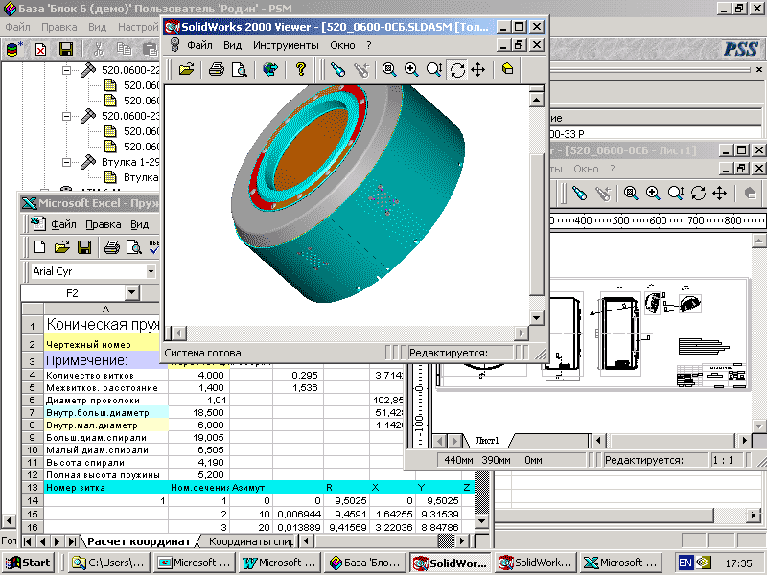
Task: Open Arial Cyr font dropdown in Excel
Action: click(151, 271)
